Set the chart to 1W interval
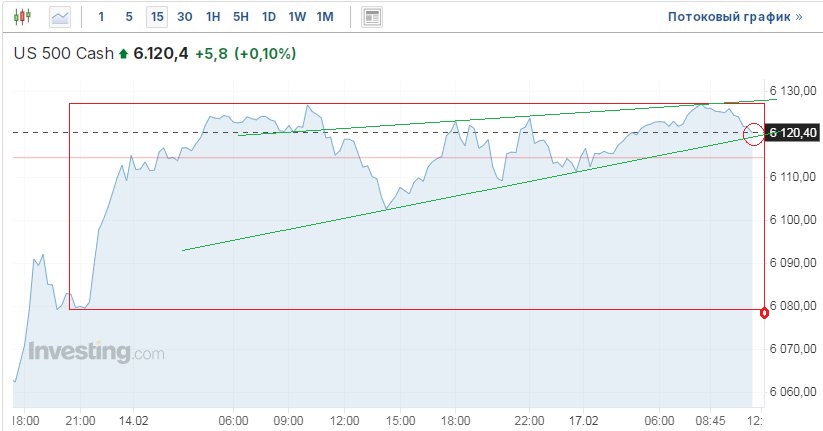 pyautogui.click(x=297, y=17)
